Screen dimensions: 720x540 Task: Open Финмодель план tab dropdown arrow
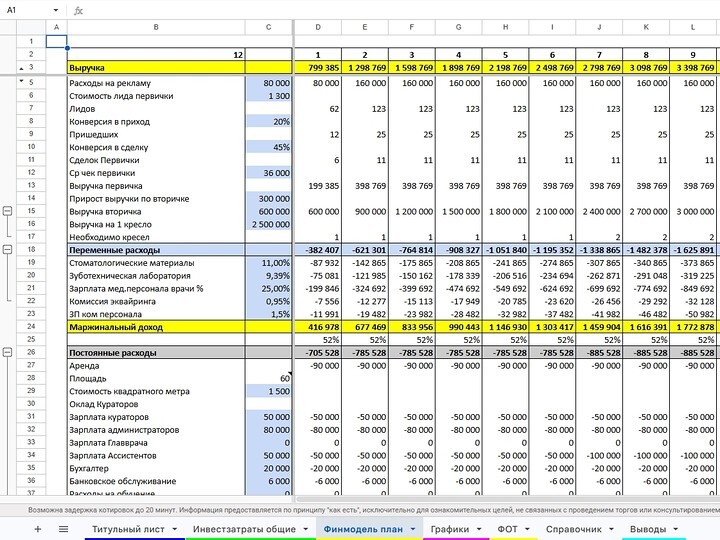tap(413, 529)
